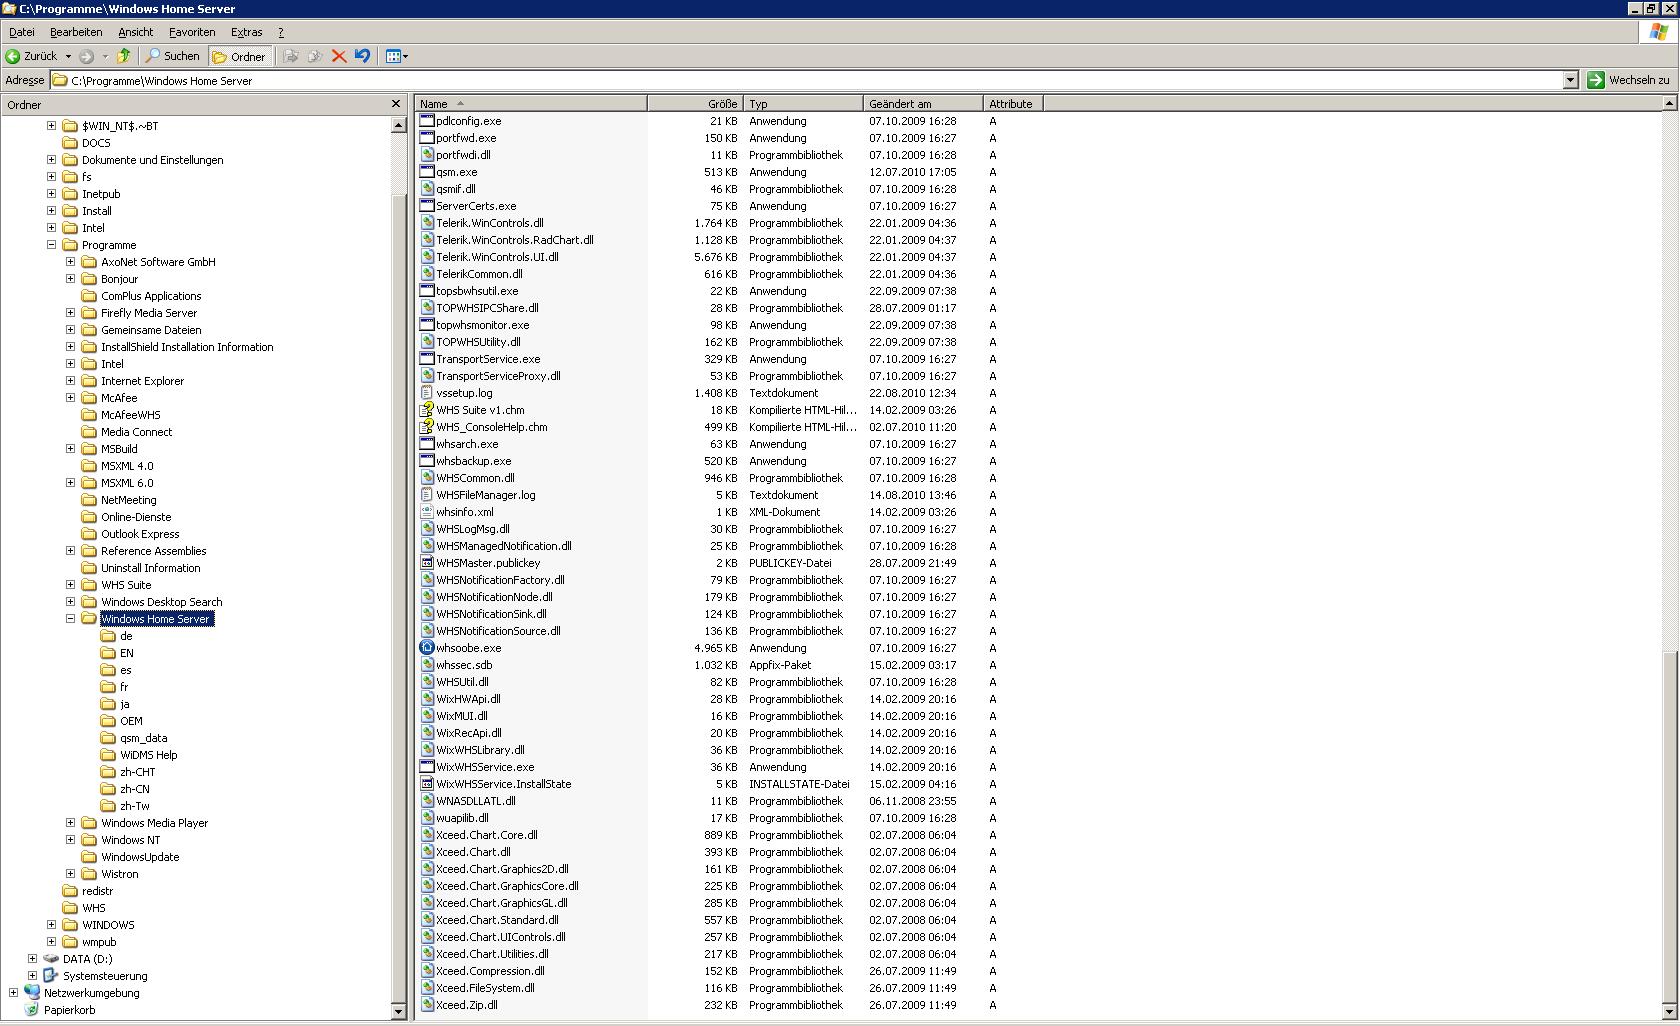This screenshot has width=1680, height=1026.
Task: Click the Move To folder toolbar icon
Action: click(291, 56)
